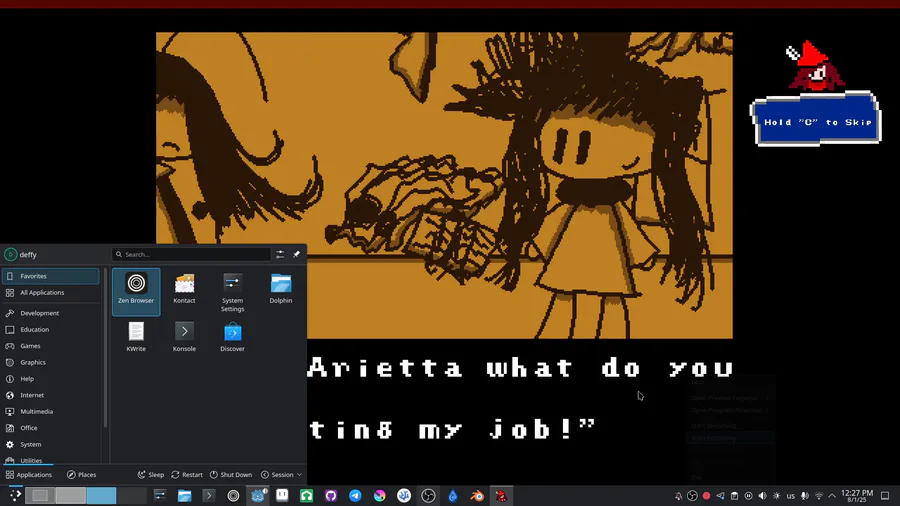
Task: Click the Shut Down button
Action: pos(231,474)
